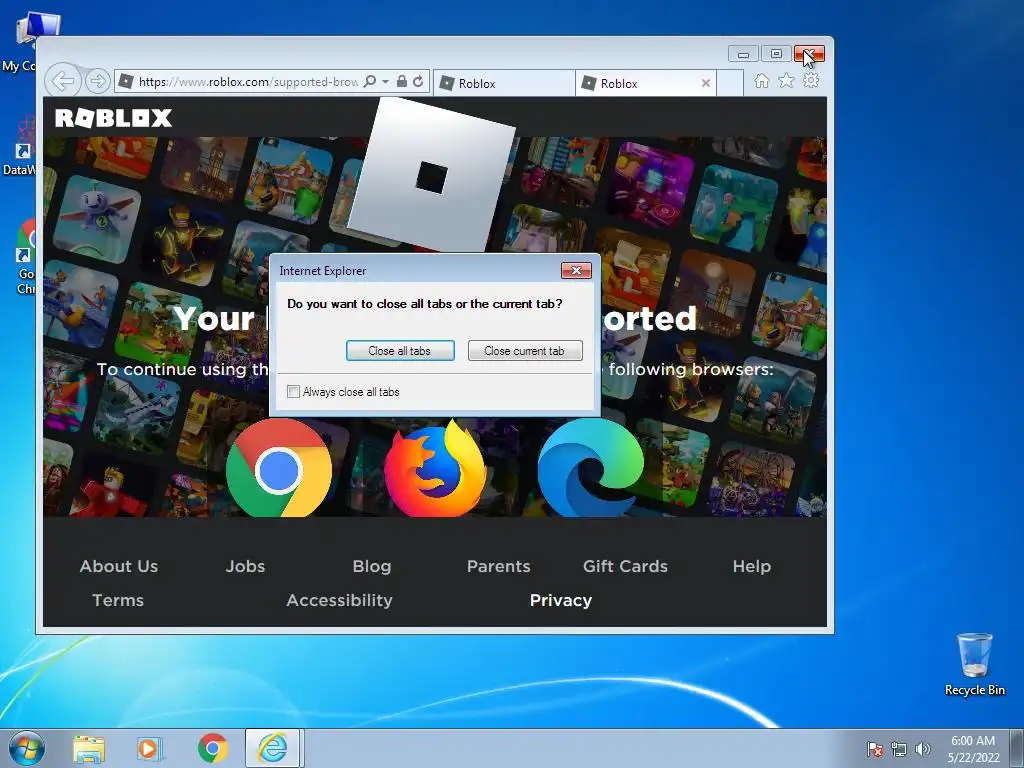Image resolution: width=1024 pixels, height=768 pixels.
Task: Click the Internet Explorer taskbar icon
Action: pyautogui.click(x=272, y=748)
